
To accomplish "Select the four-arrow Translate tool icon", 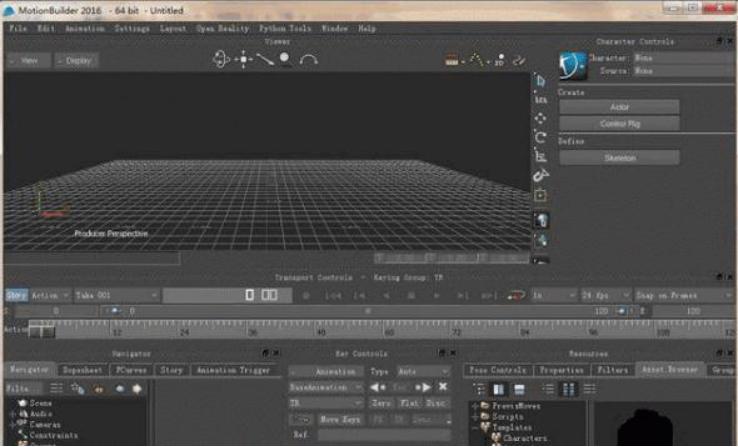I will click(x=541, y=118).
